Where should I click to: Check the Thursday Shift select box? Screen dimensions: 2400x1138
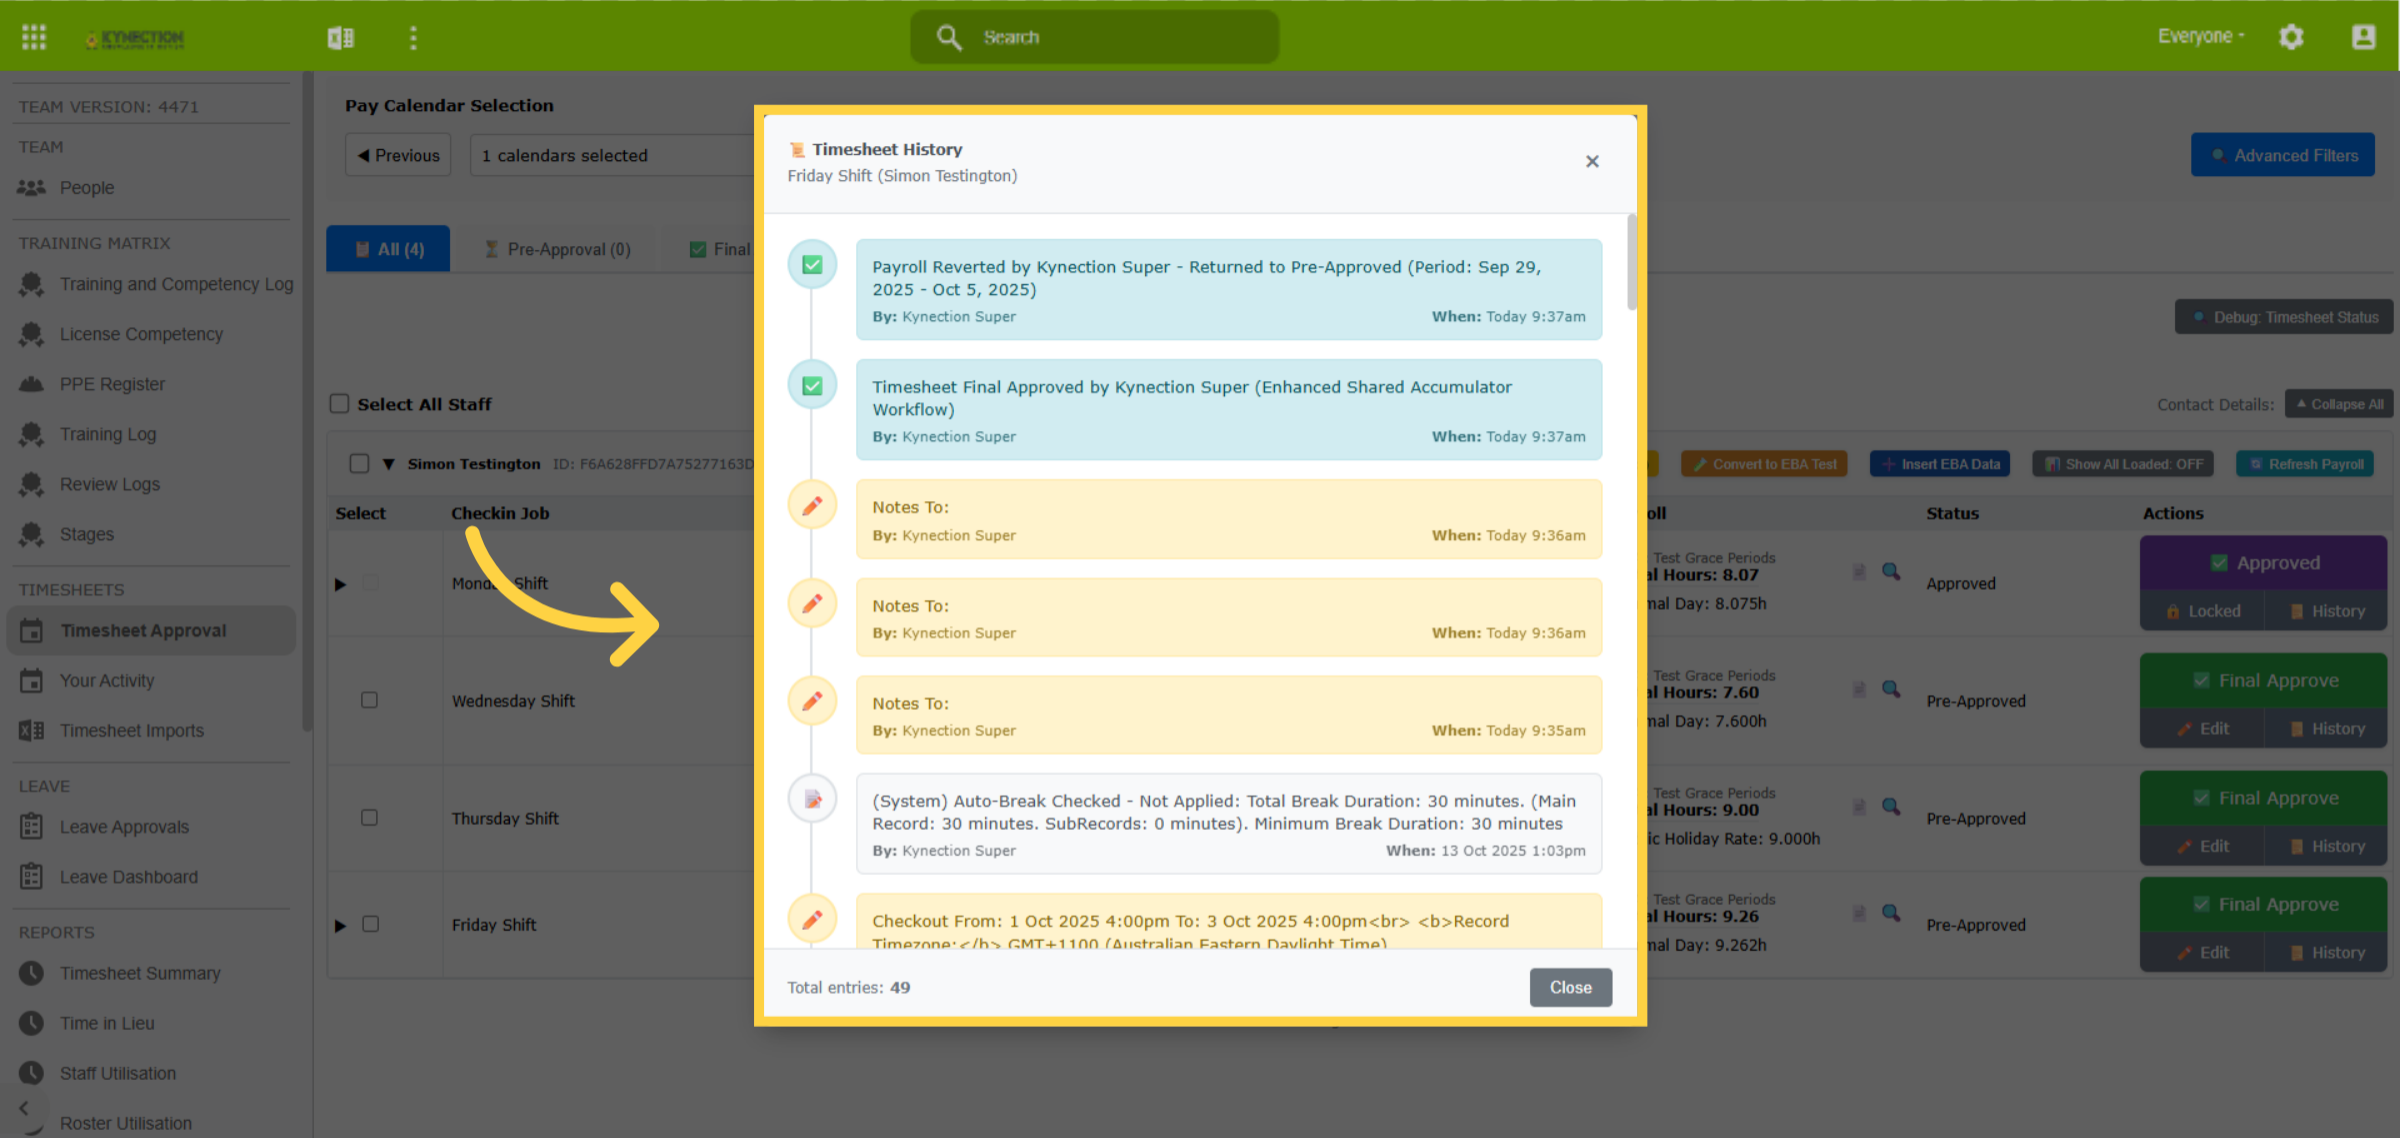(369, 817)
